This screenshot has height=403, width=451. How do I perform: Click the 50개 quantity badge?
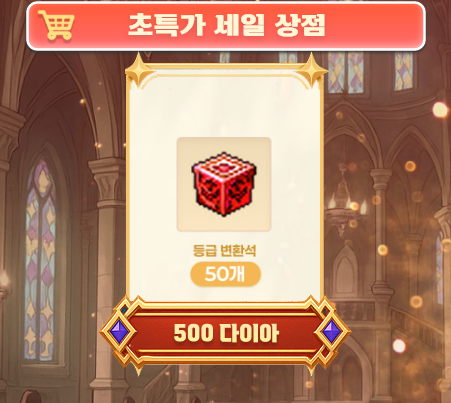pos(225,274)
